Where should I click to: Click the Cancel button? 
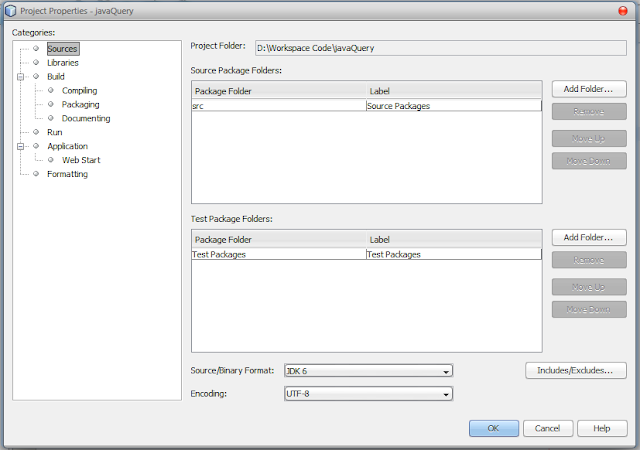tap(548, 428)
